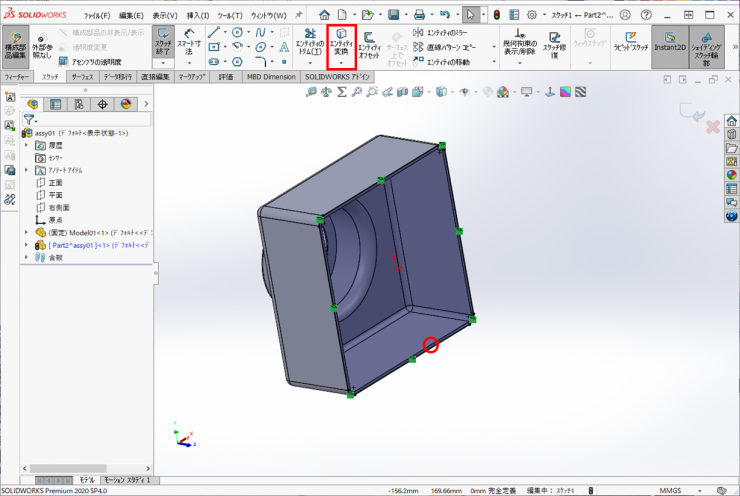
Task: Expand the Model01<1> component node
Action: coord(27,232)
